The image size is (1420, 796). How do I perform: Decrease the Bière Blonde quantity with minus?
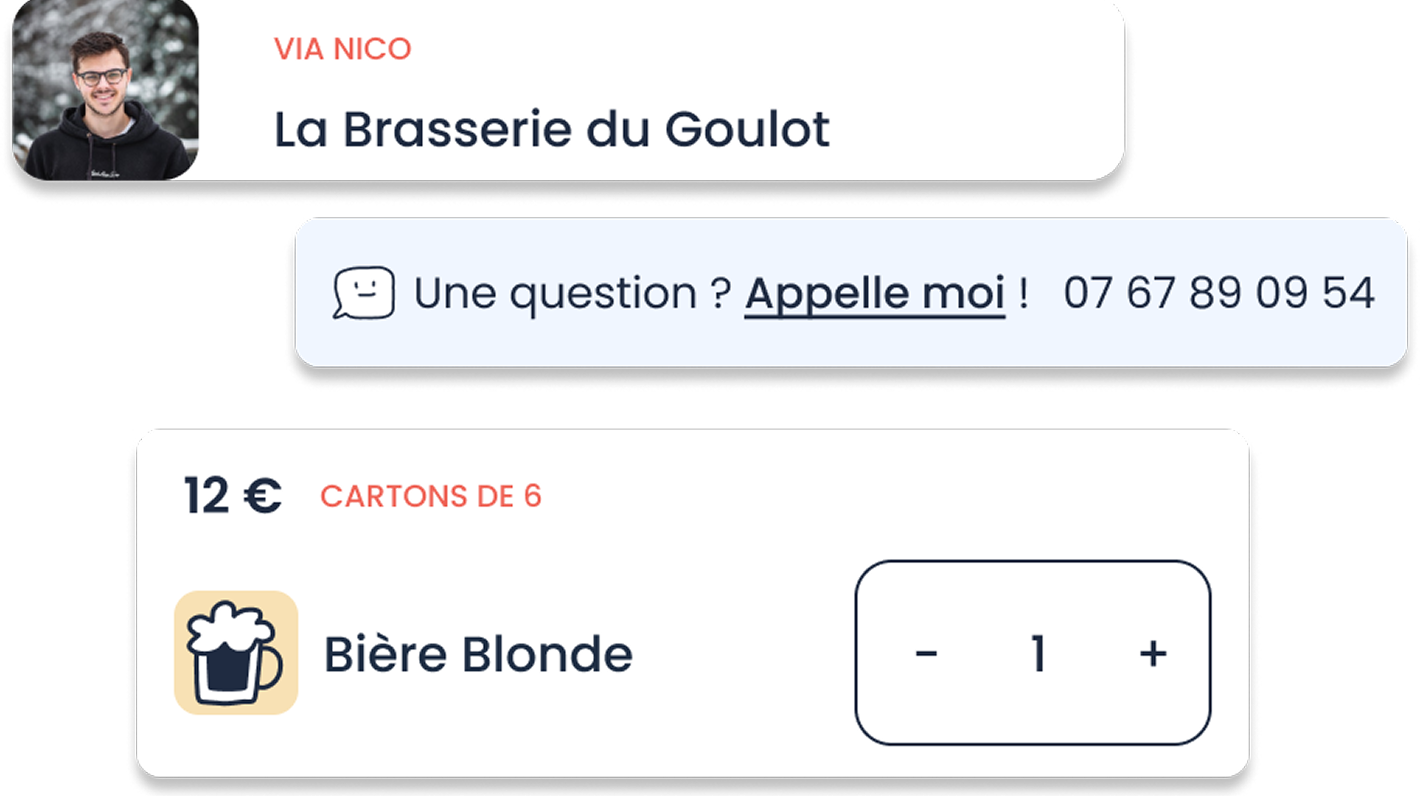click(926, 654)
